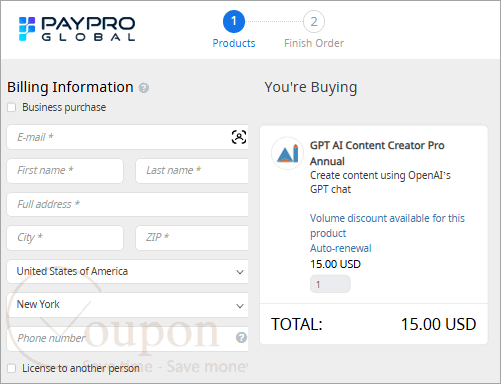
Task: Click the You're Buying heading
Action: 311,87
